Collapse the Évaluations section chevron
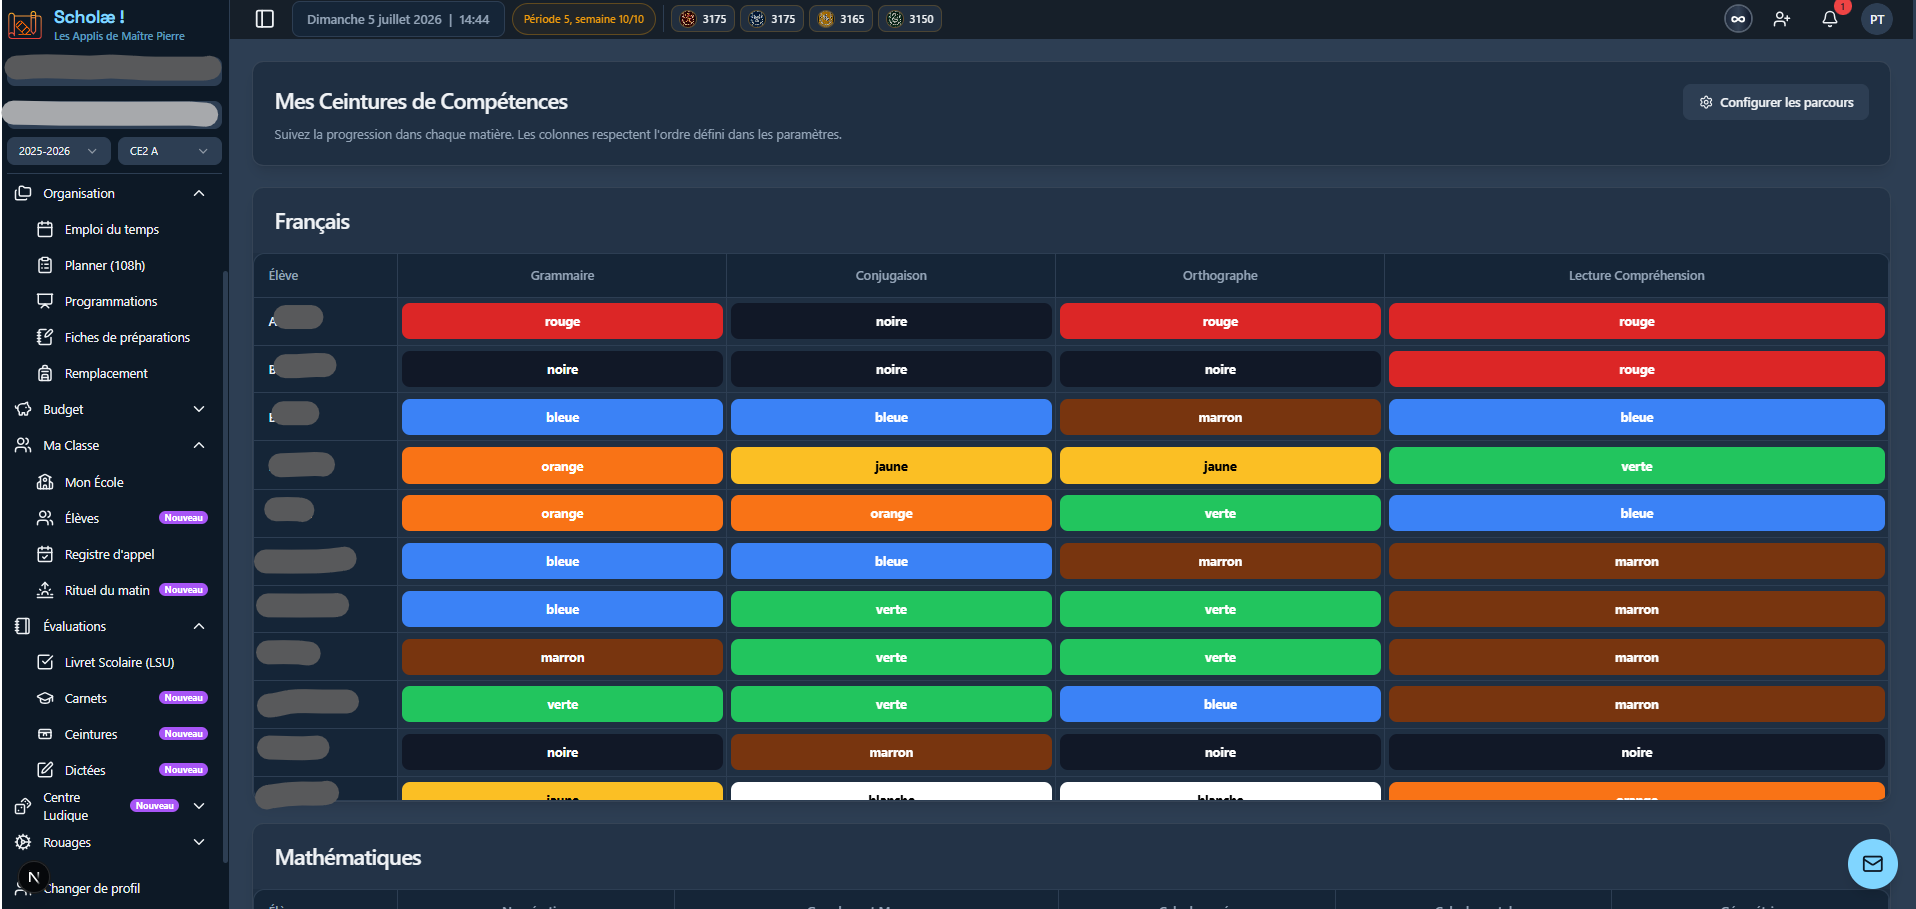The image size is (1916, 909). pos(199,626)
